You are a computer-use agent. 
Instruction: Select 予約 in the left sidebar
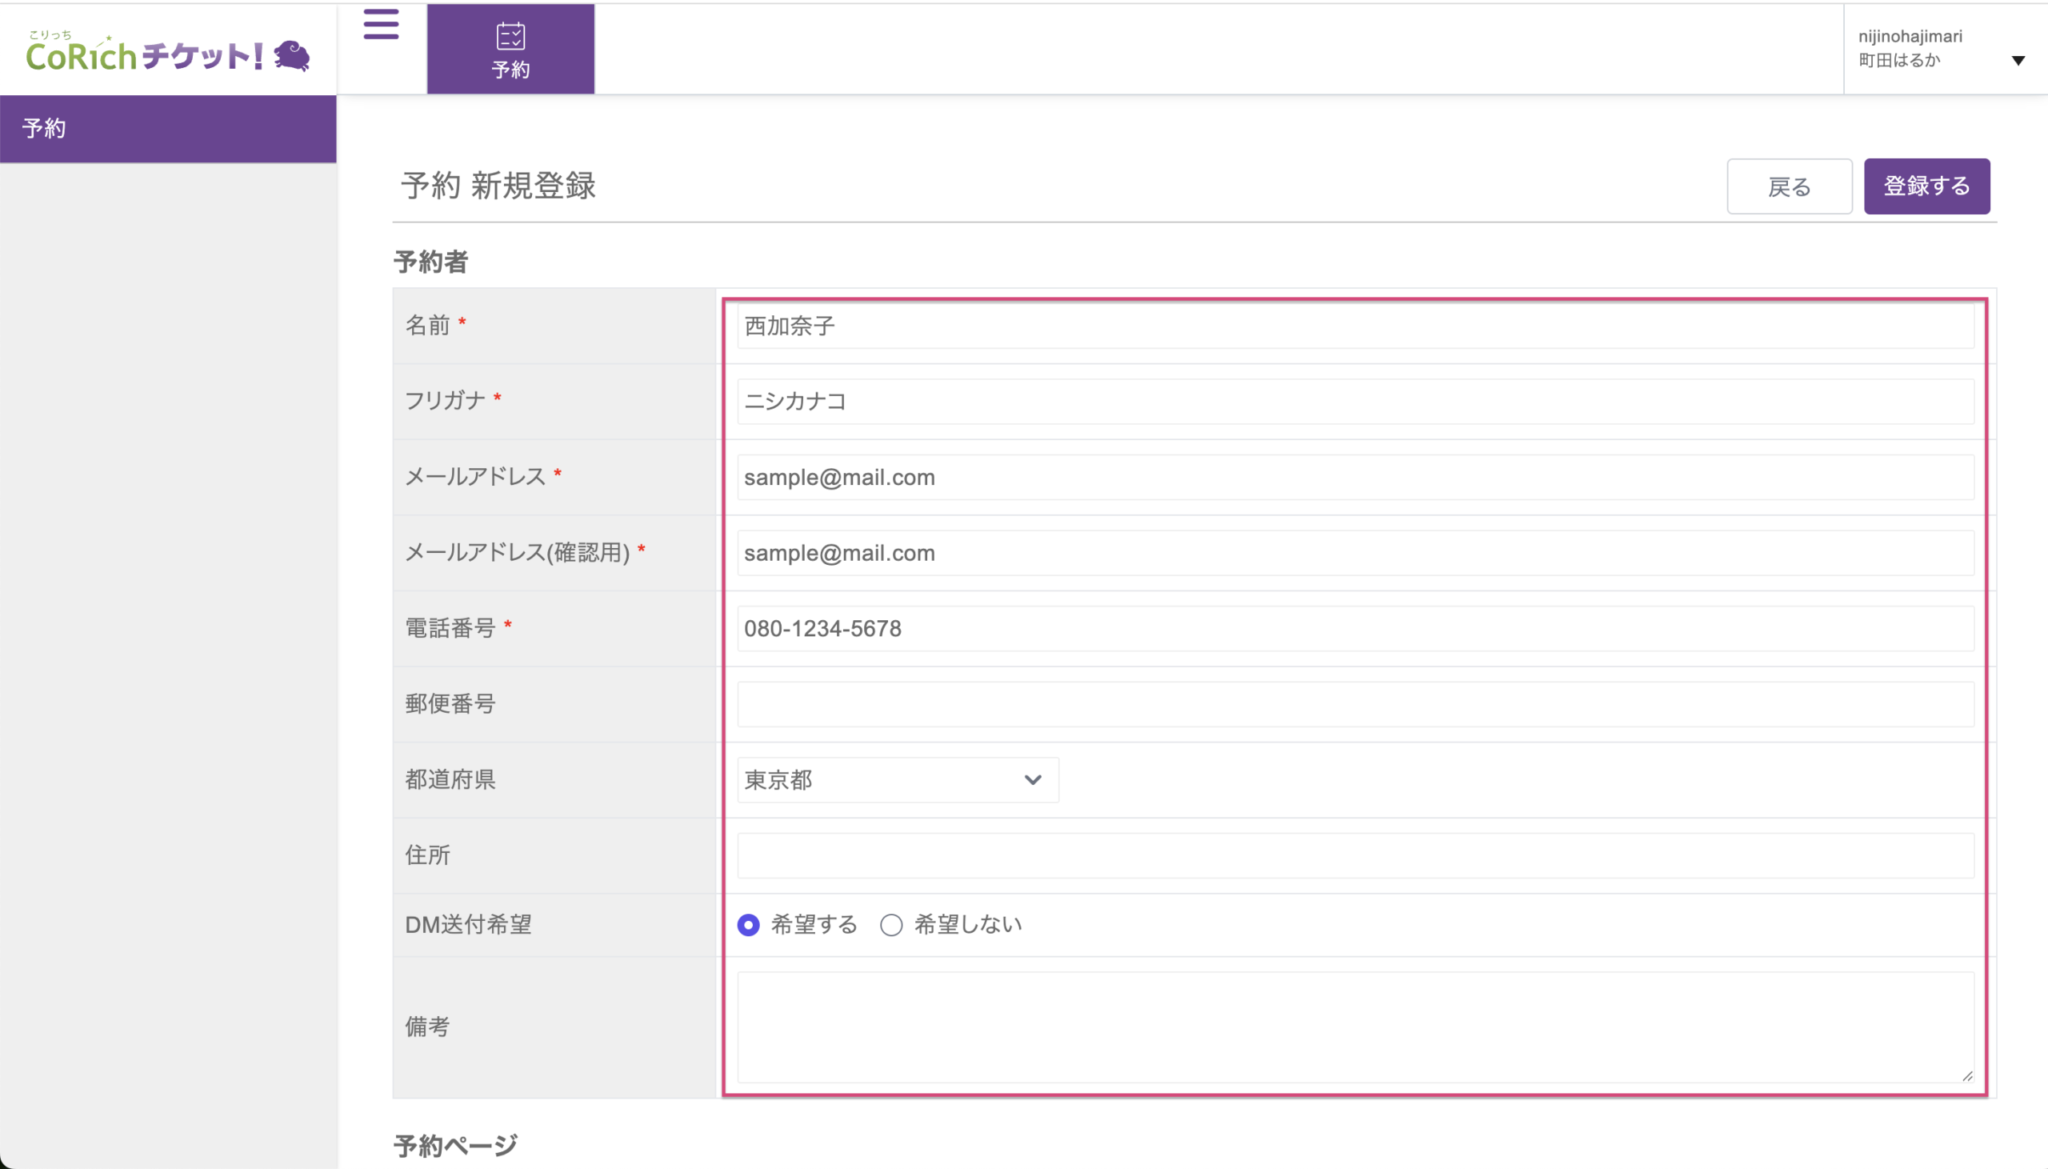pos(168,128)
